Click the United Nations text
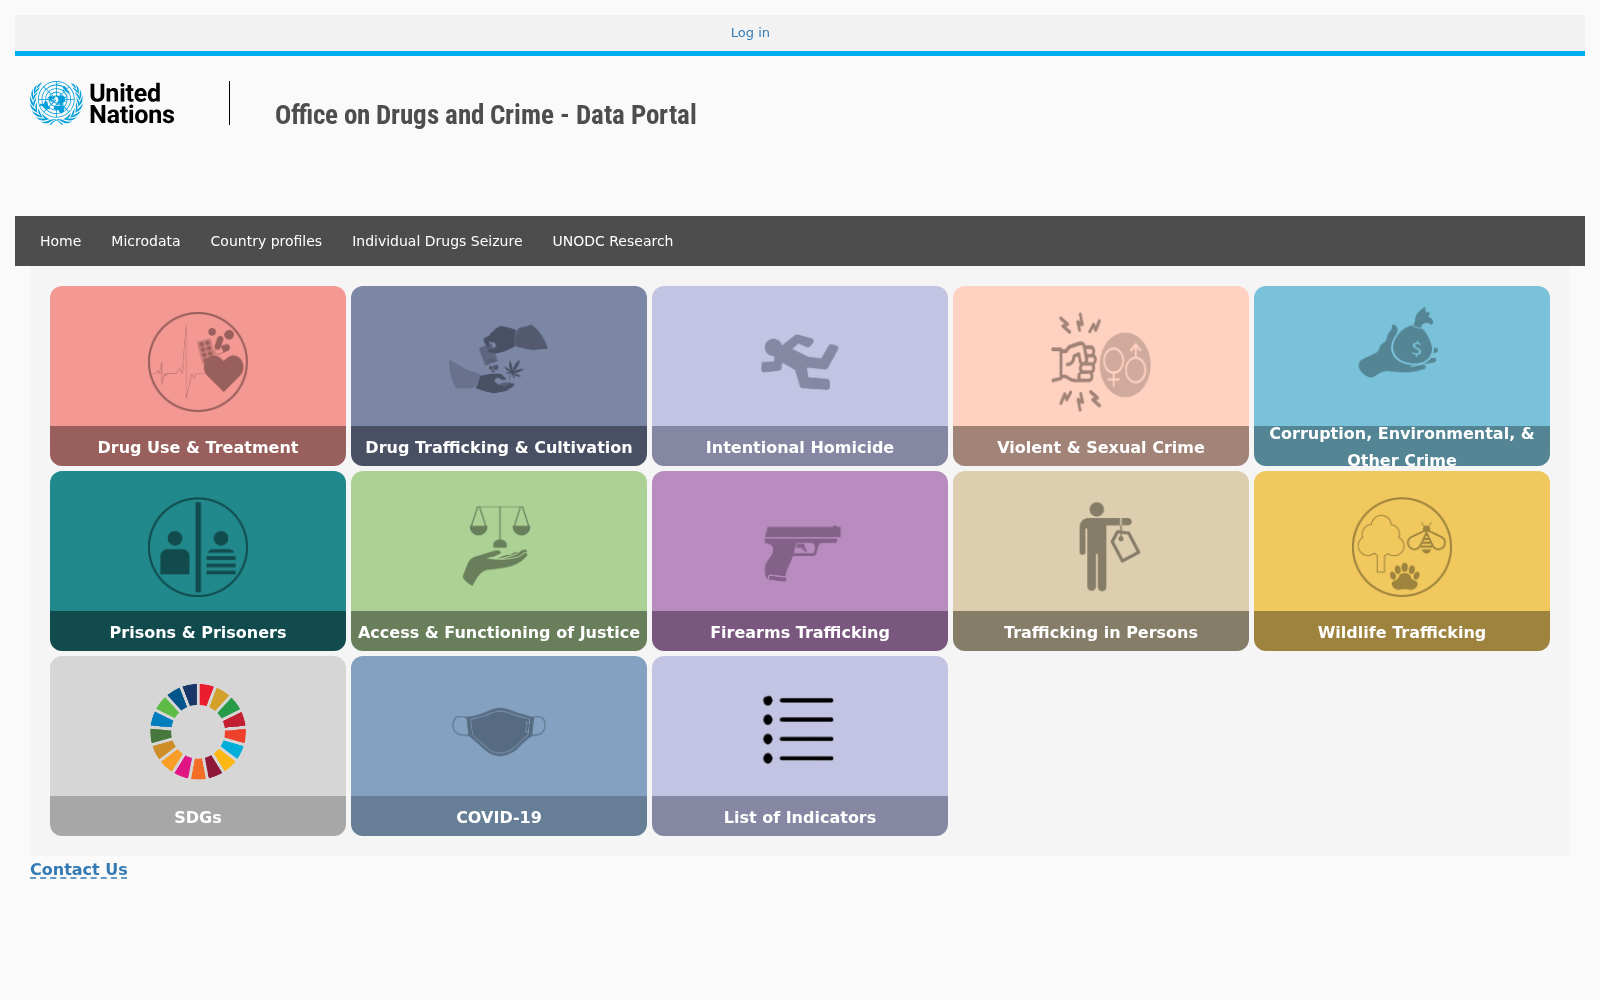 132,104
